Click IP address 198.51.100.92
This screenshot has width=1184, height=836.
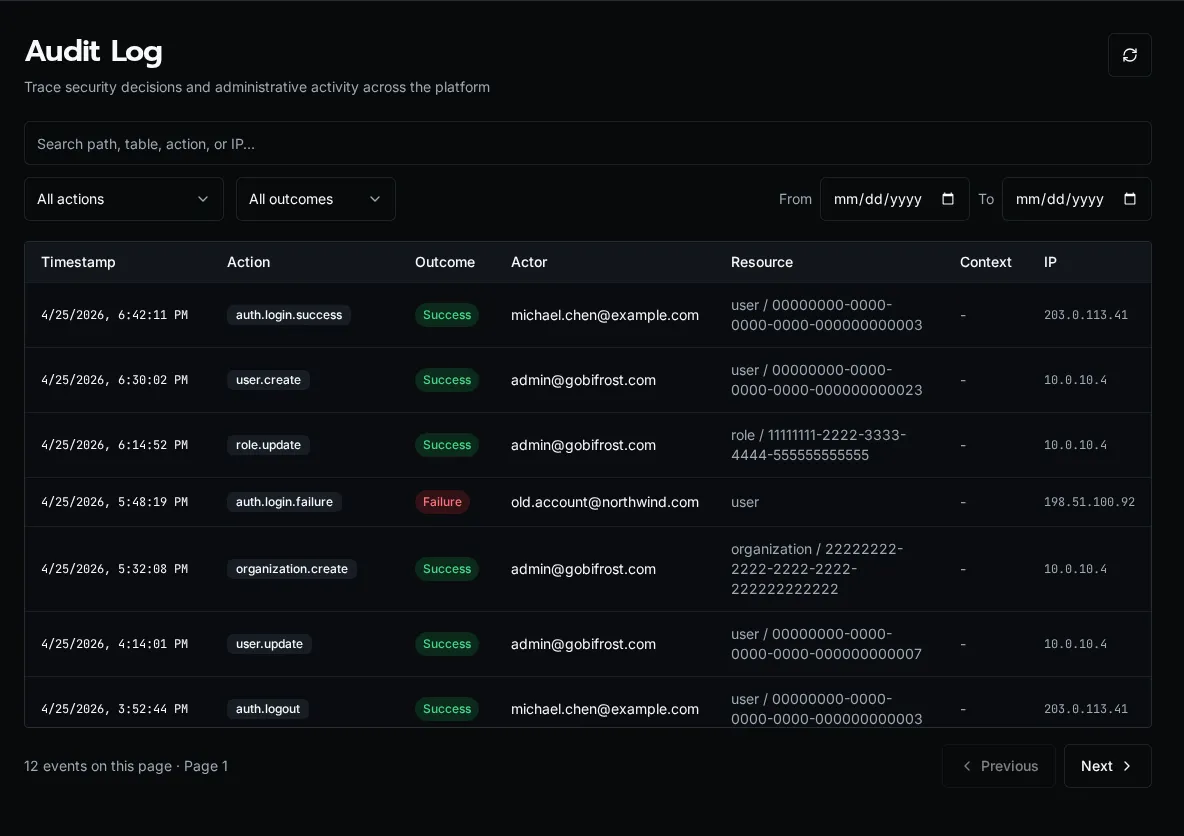(x=1089, y=501)
